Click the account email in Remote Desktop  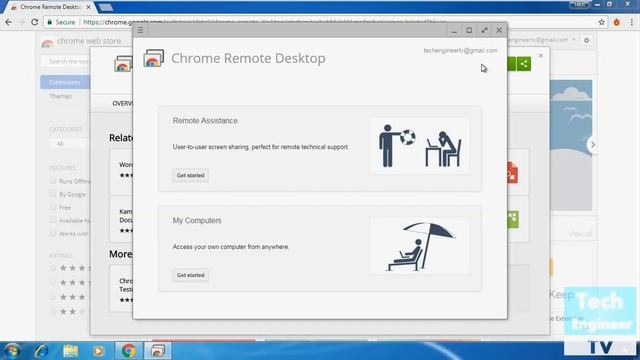pos(460,51)
